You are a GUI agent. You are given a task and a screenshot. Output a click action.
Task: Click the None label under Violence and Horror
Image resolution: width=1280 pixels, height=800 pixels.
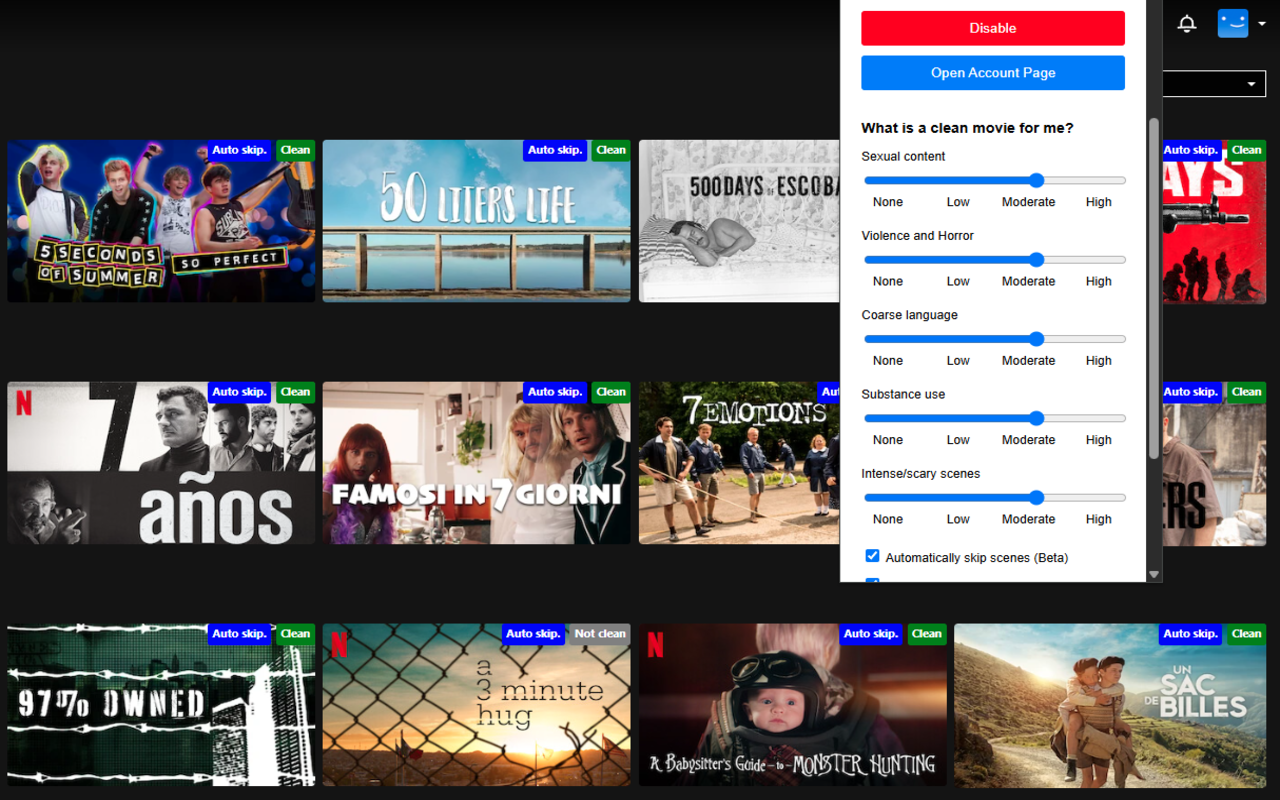click(x=887, y=281)
